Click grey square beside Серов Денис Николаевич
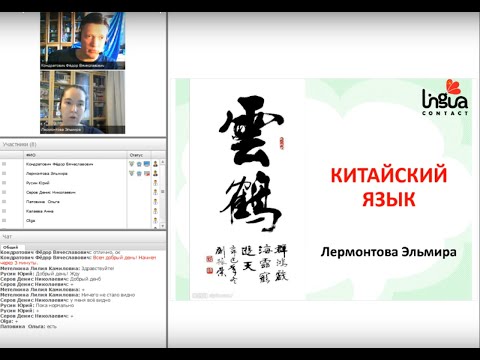480x360 pixels. [x=4, y=192]
